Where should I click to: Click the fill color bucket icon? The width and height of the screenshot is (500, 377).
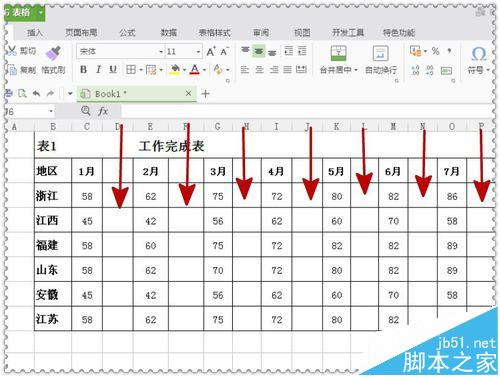(175, 70)
